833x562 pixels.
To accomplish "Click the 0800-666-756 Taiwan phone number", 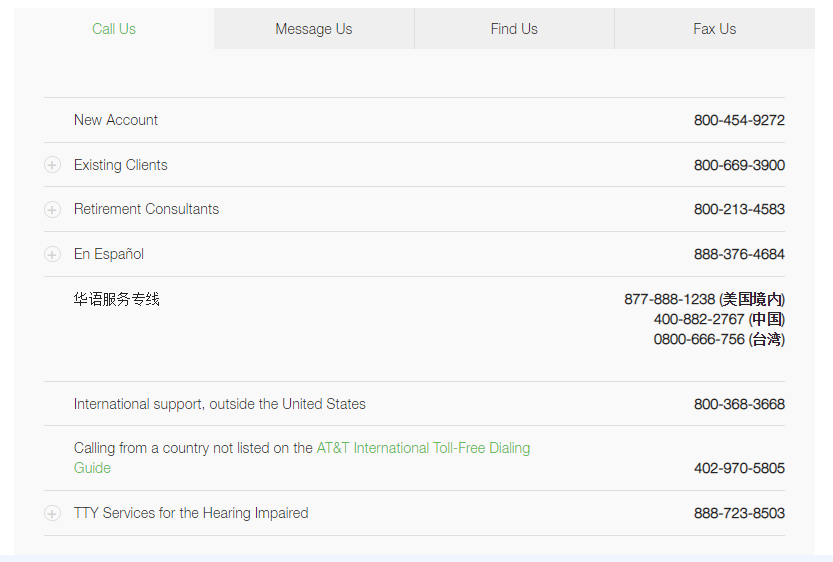I will tap(699, 339).
